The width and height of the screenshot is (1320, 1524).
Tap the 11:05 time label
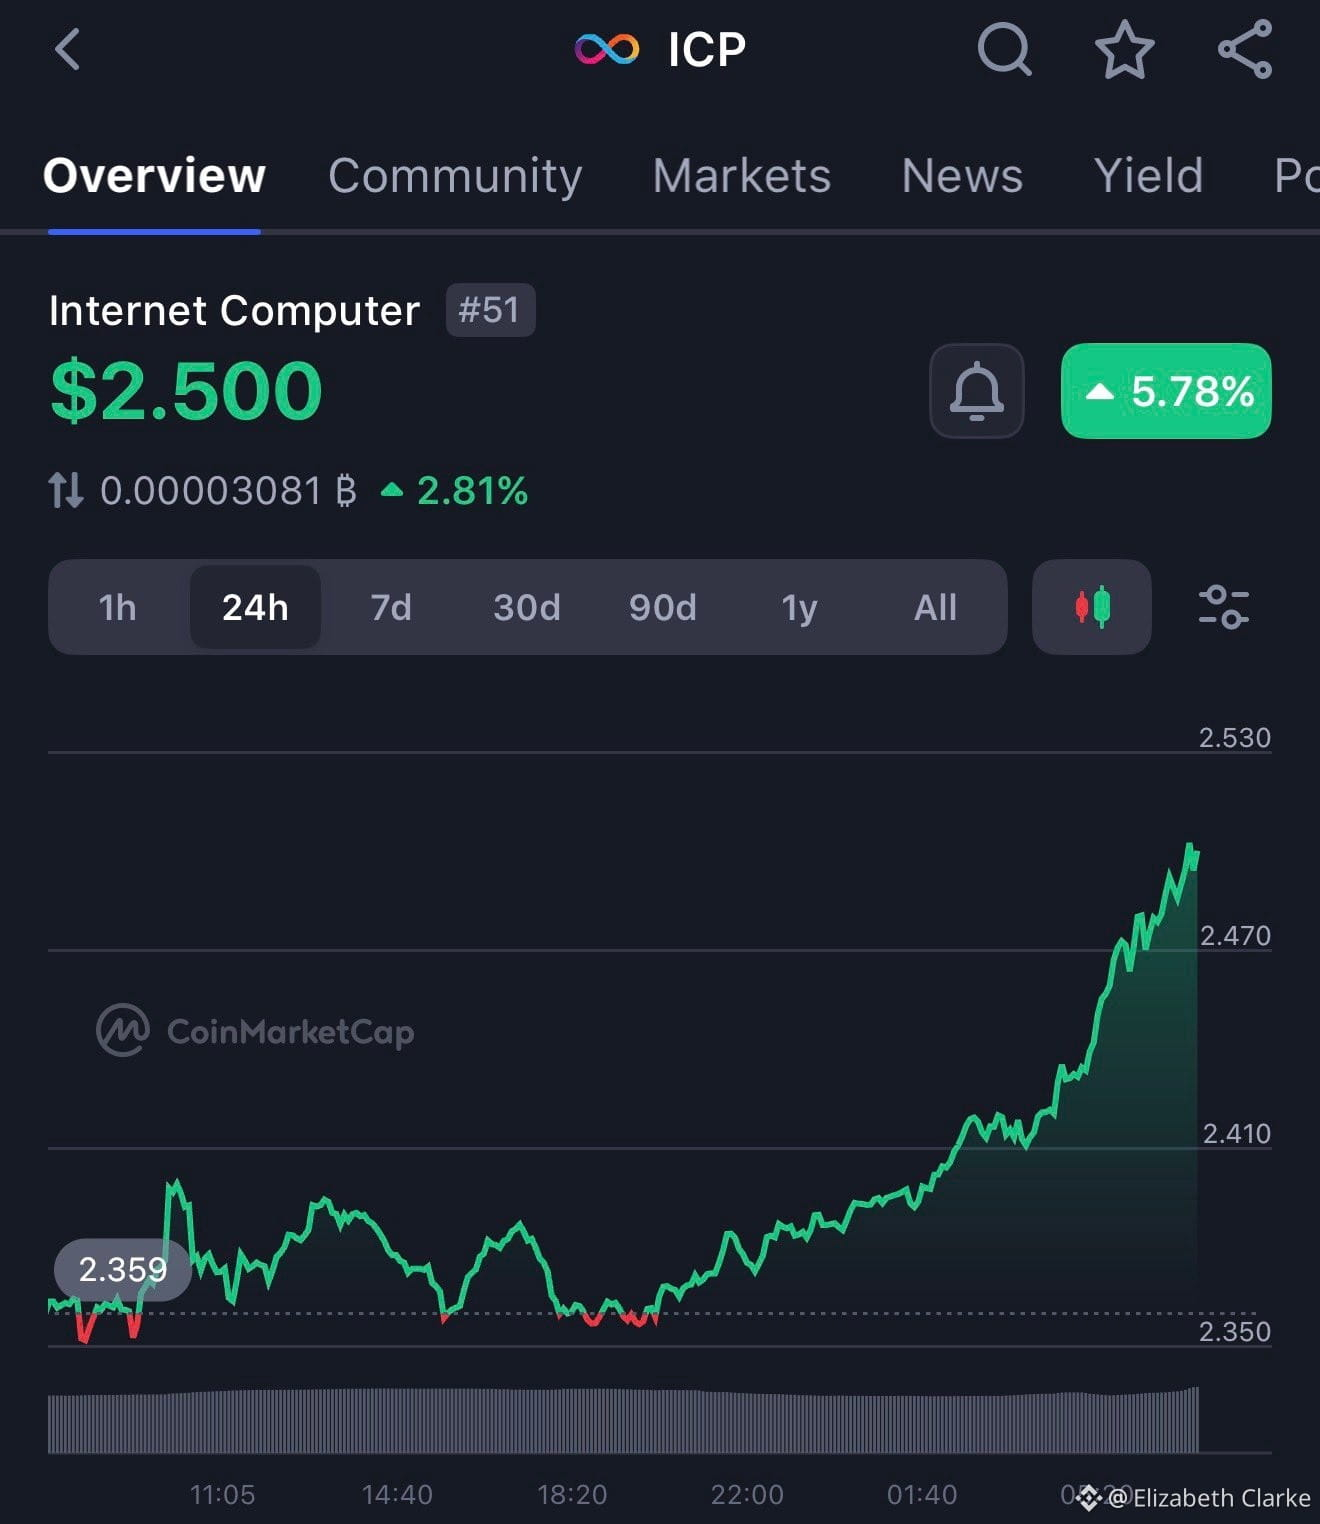(222, 1495)
